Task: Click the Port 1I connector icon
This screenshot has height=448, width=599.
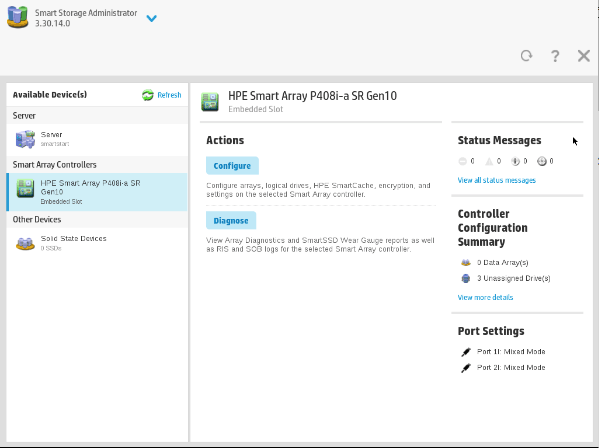Action: pyautogui.click(x=466, y=352)
